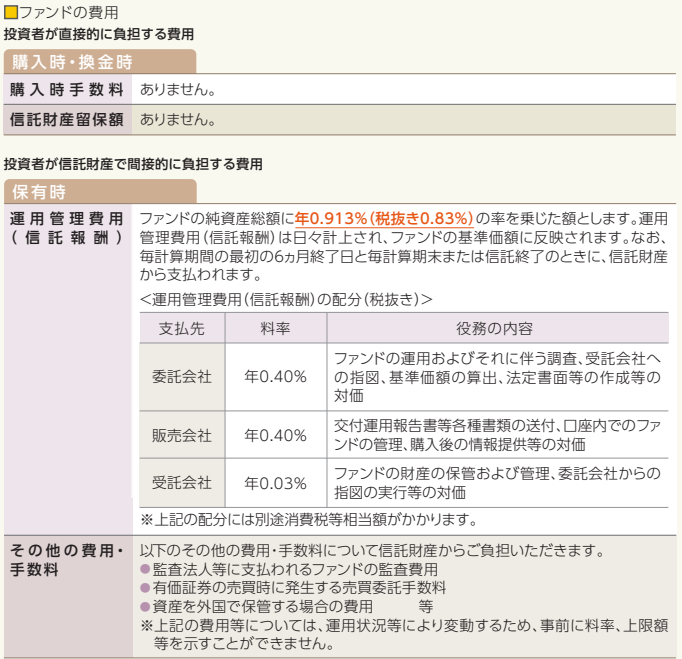Viewport: 682px width, 659px height.
Task: Click the 役務の内容 column header
Action: coord(495,329)
